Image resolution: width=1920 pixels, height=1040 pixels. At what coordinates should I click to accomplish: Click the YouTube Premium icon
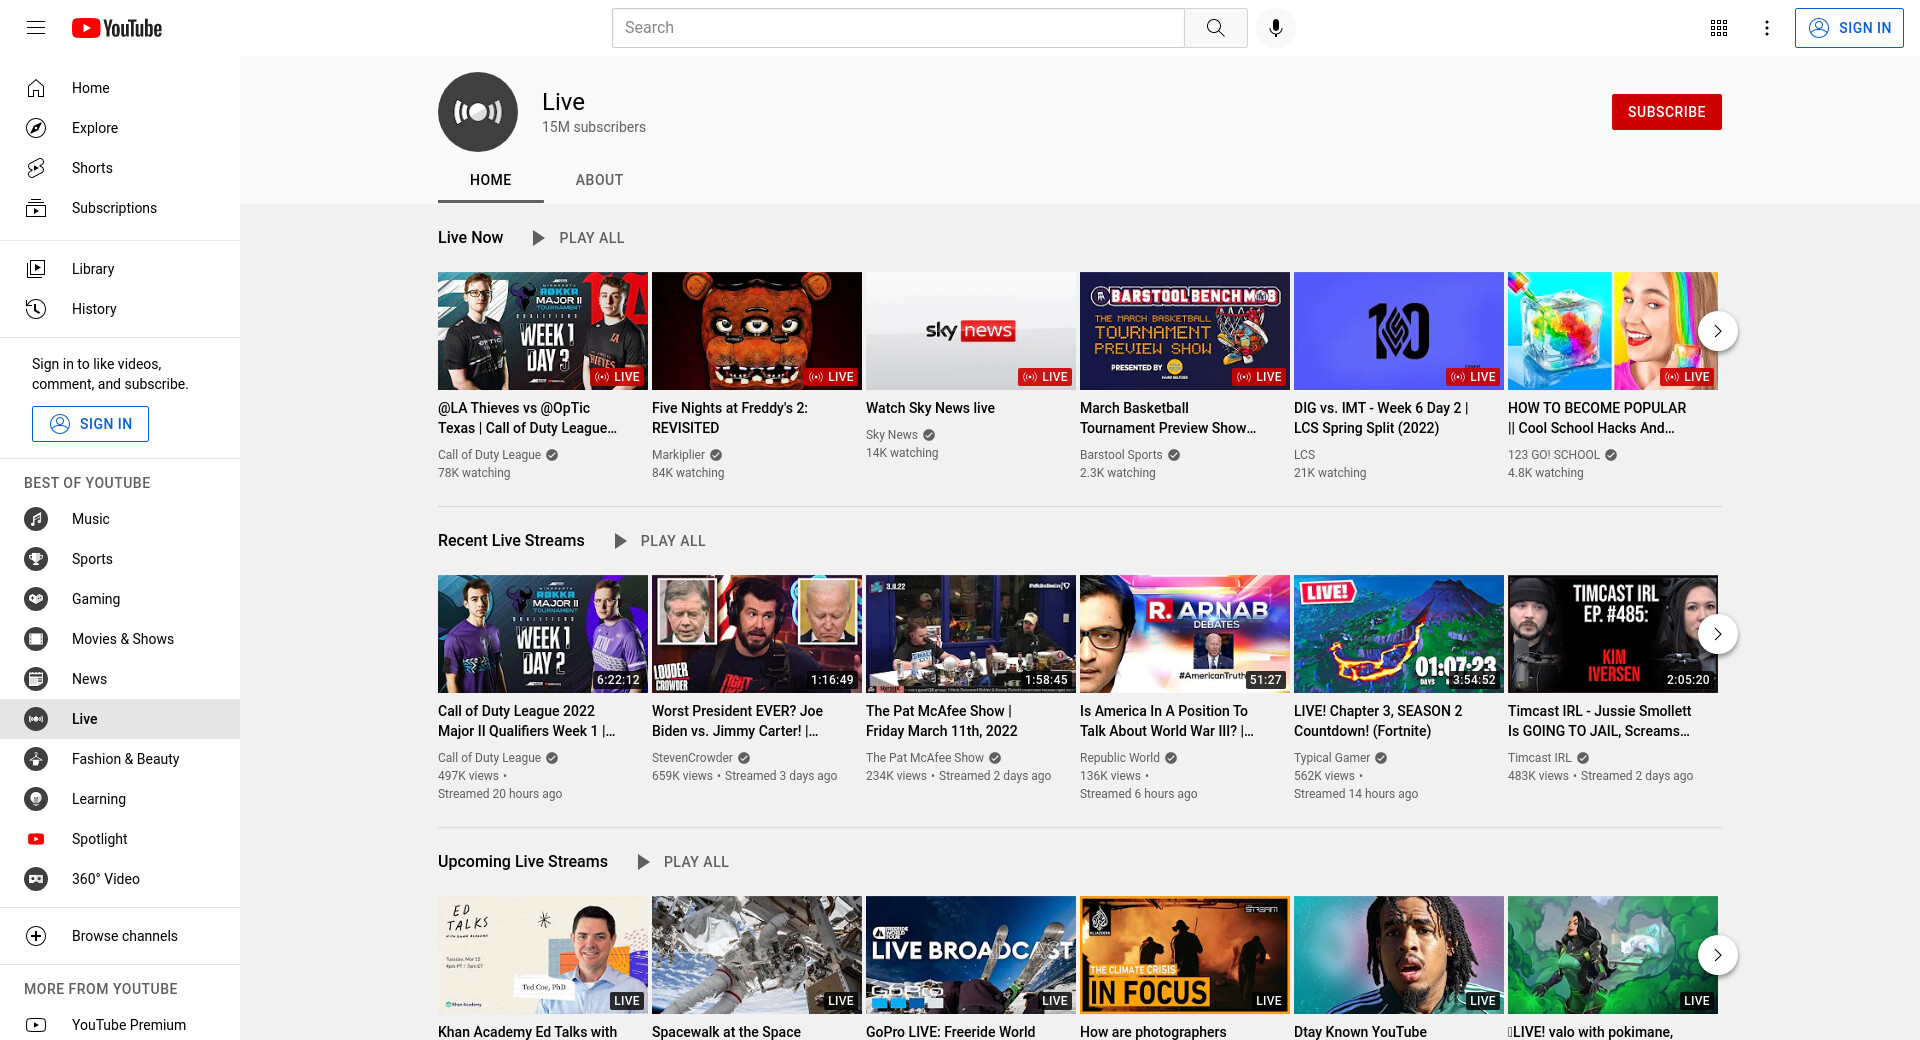(36, 1025)
